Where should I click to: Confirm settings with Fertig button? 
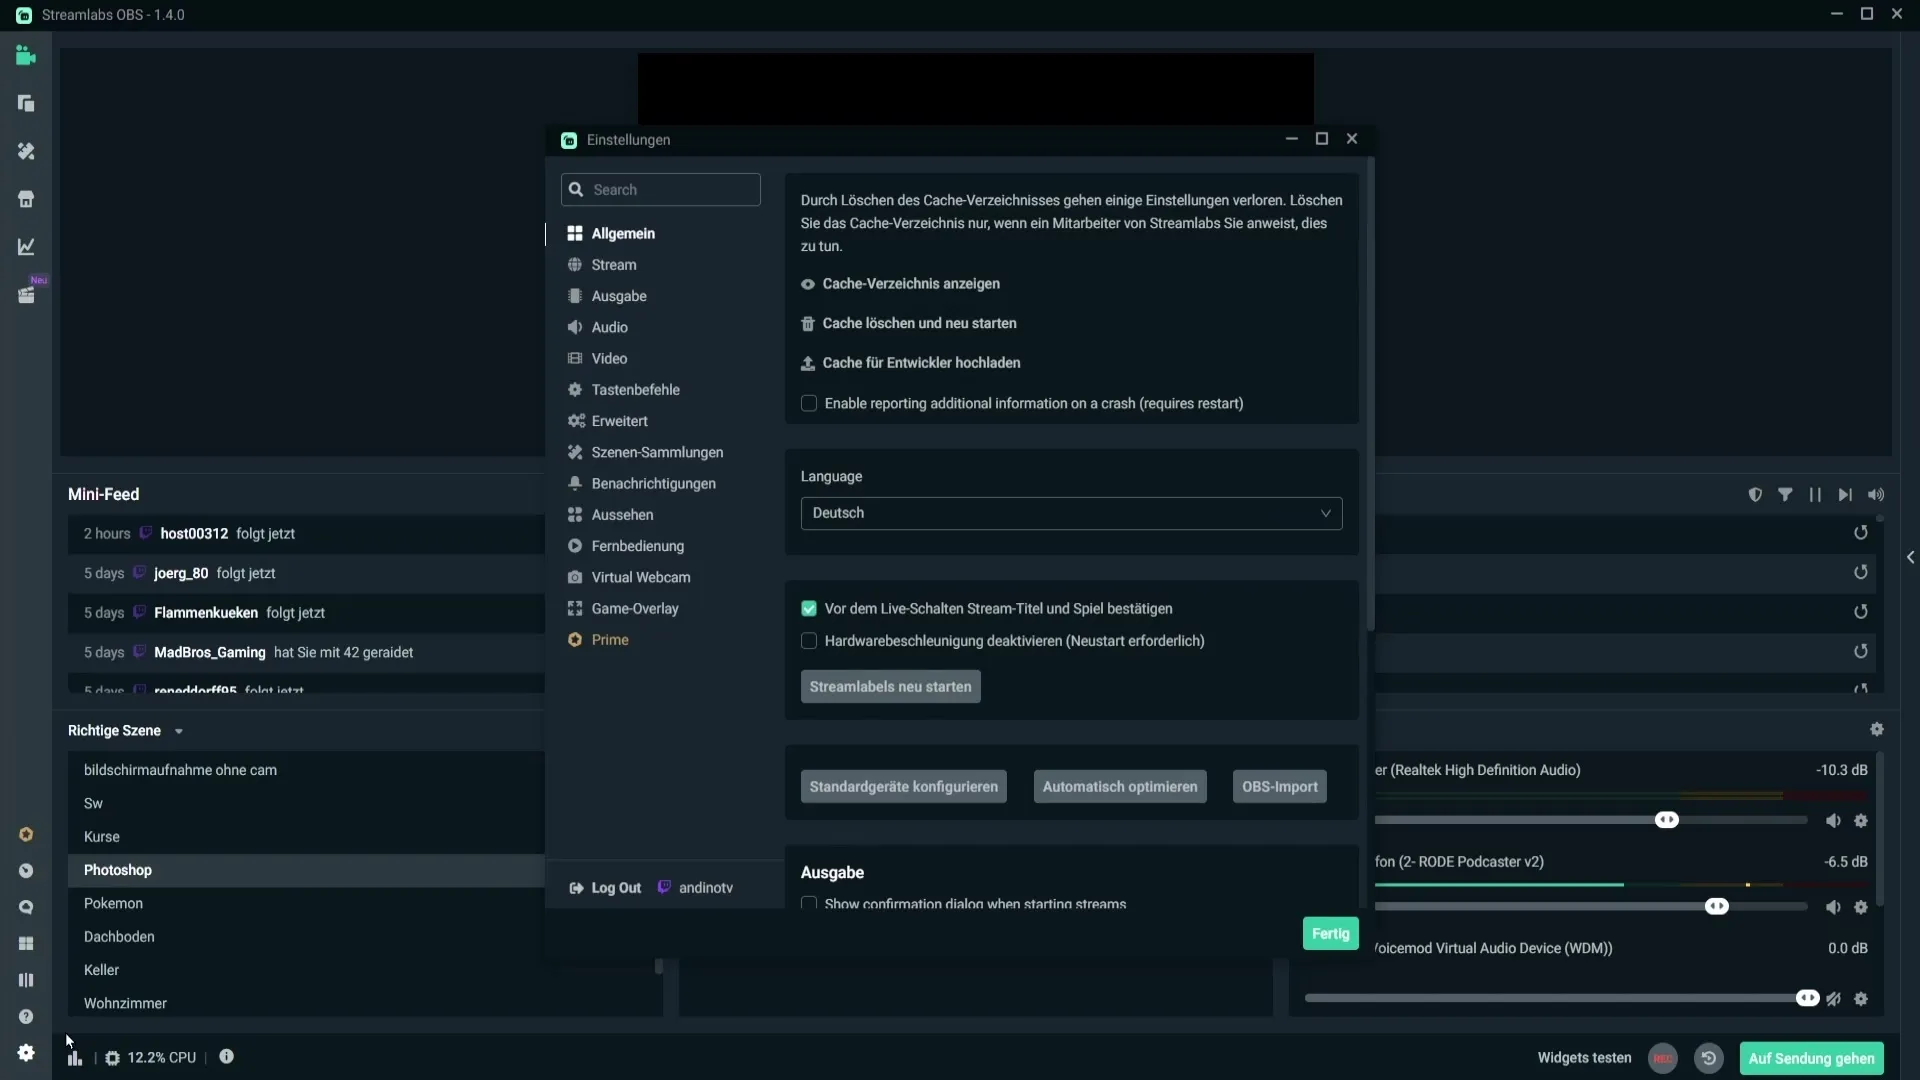coord(1330,933)
